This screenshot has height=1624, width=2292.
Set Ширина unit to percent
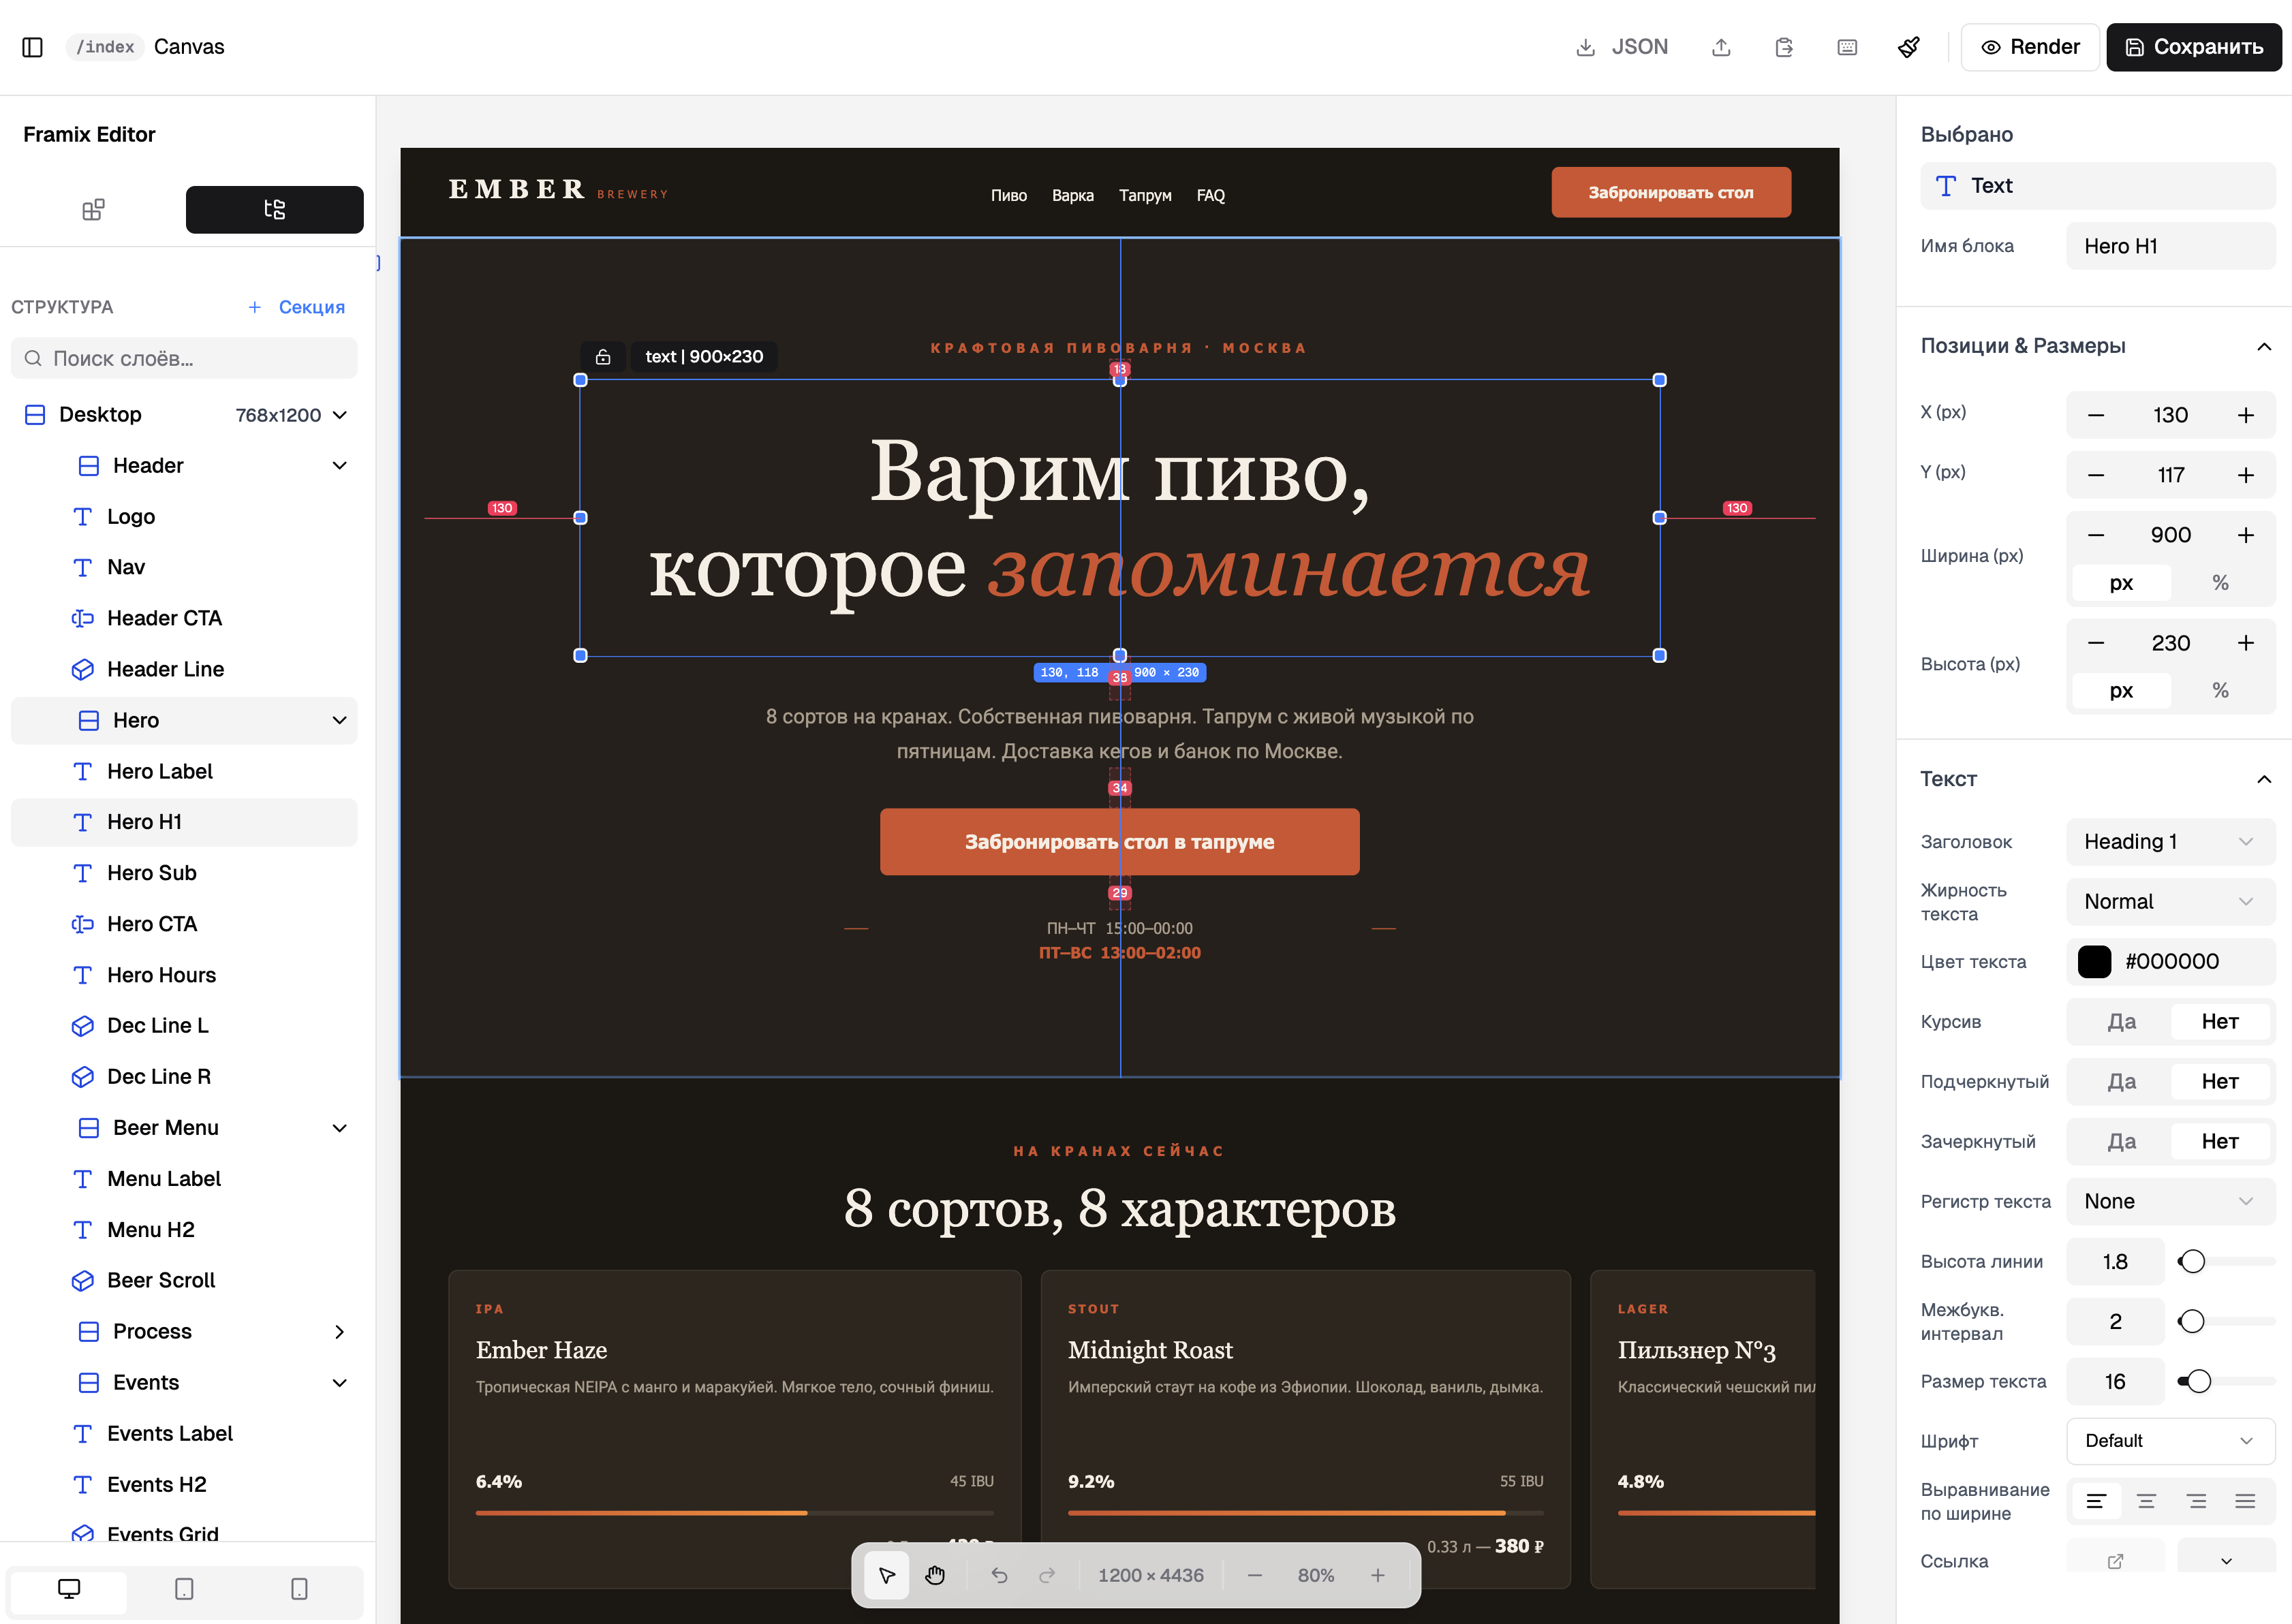pos(2220,583)
